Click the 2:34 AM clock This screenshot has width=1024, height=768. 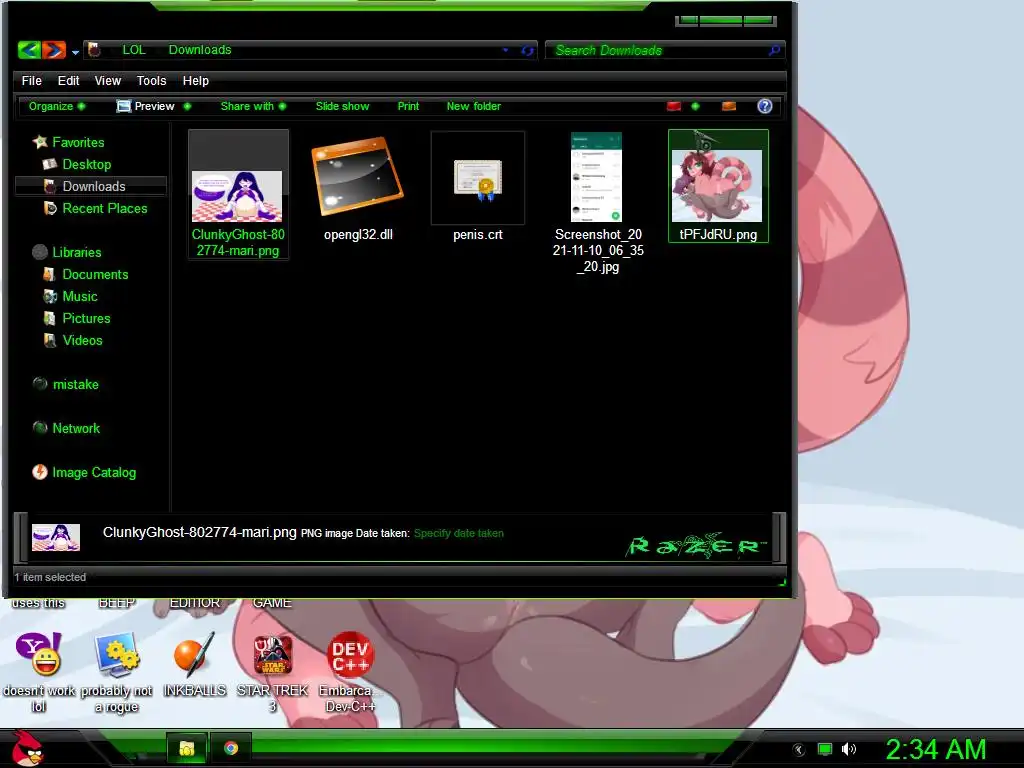tap(935, 749)
